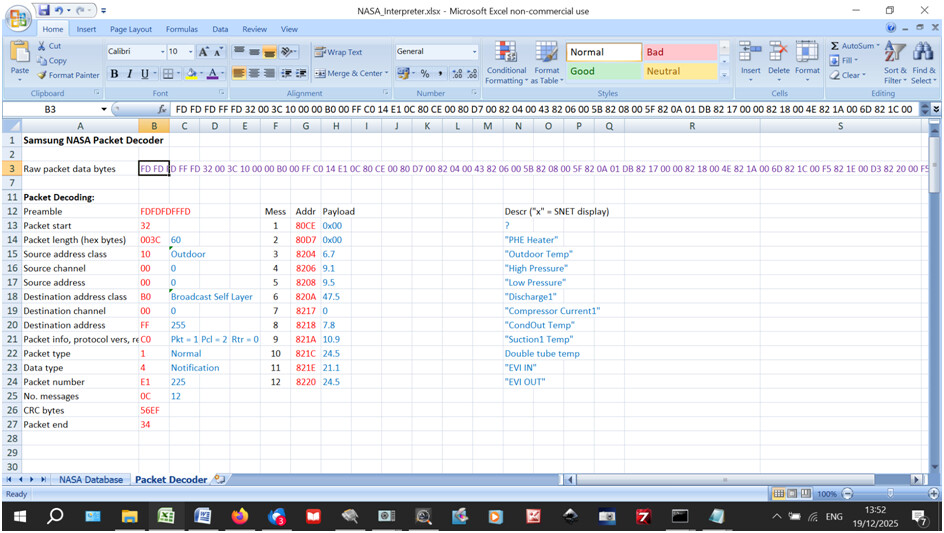
Task: Click the Conditional Formatting icon
Action: pyautogui.click(x=506, y=54)
